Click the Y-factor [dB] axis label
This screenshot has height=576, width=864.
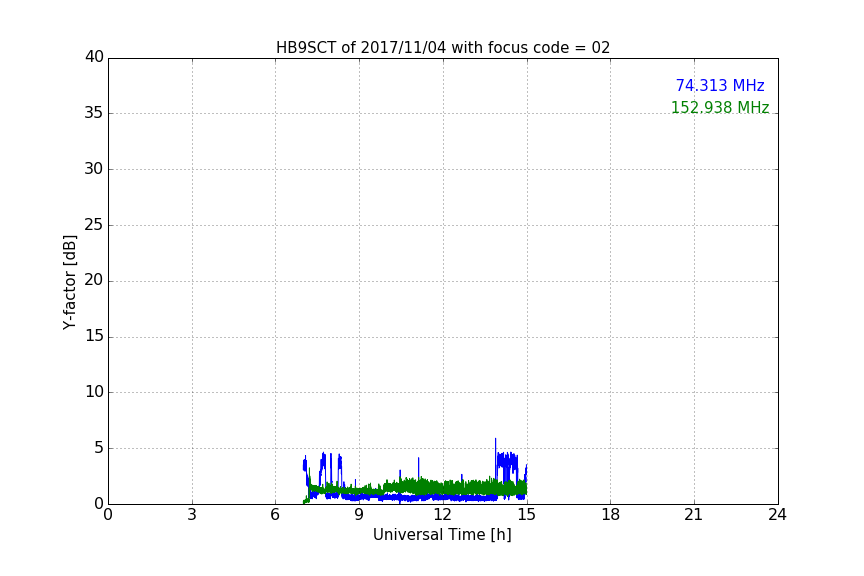click(x=69, y=282)
